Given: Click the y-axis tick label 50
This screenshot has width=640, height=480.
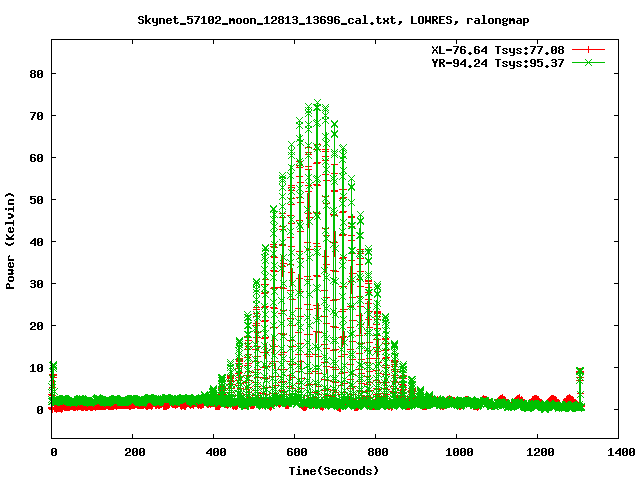Looking at the screenshot, I should pos(37,200).
